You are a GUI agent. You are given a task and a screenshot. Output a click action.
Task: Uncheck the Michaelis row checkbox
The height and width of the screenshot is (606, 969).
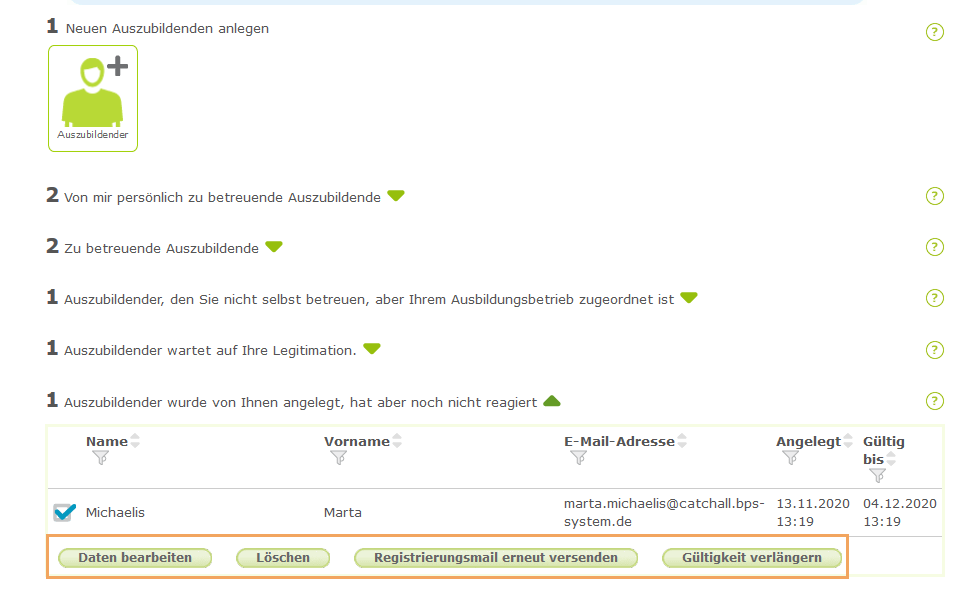pos(64,512)
